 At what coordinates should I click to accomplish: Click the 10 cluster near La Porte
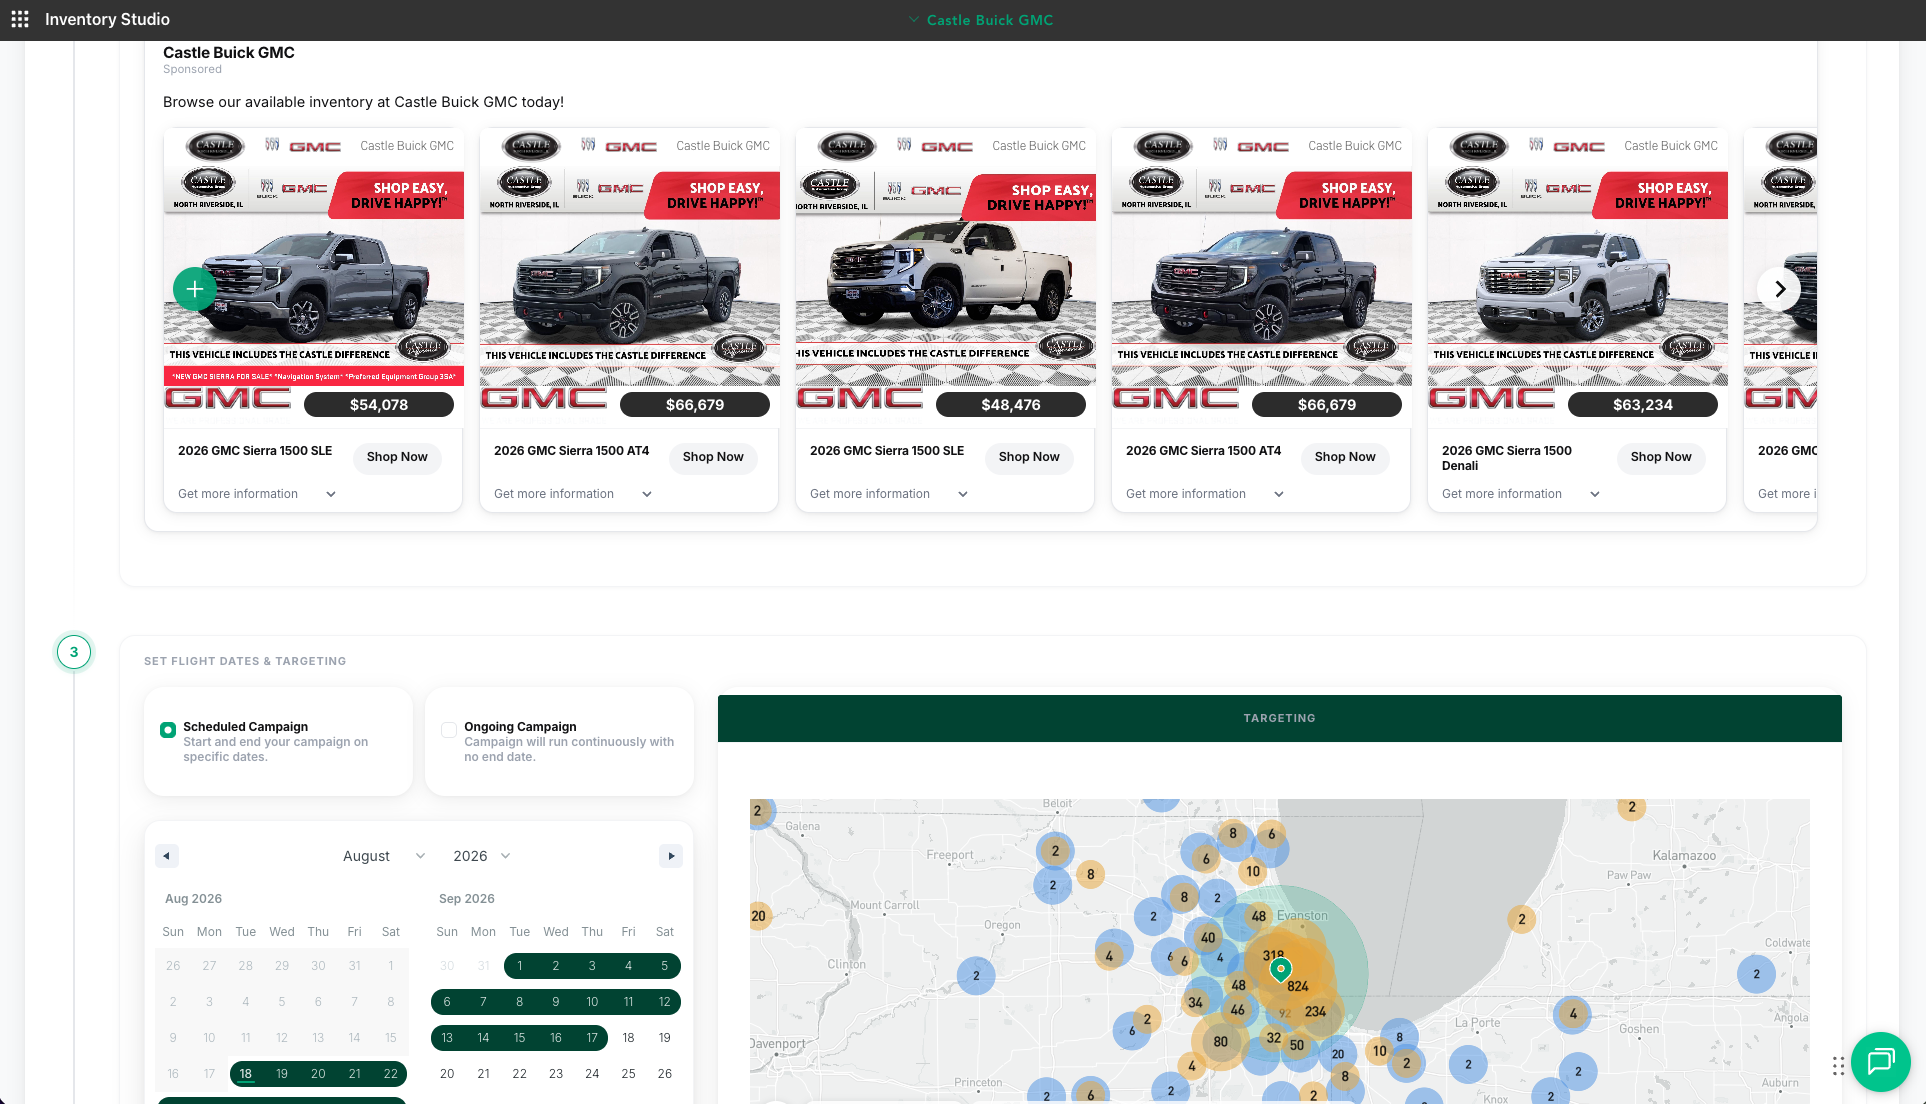[1379, 1051]
